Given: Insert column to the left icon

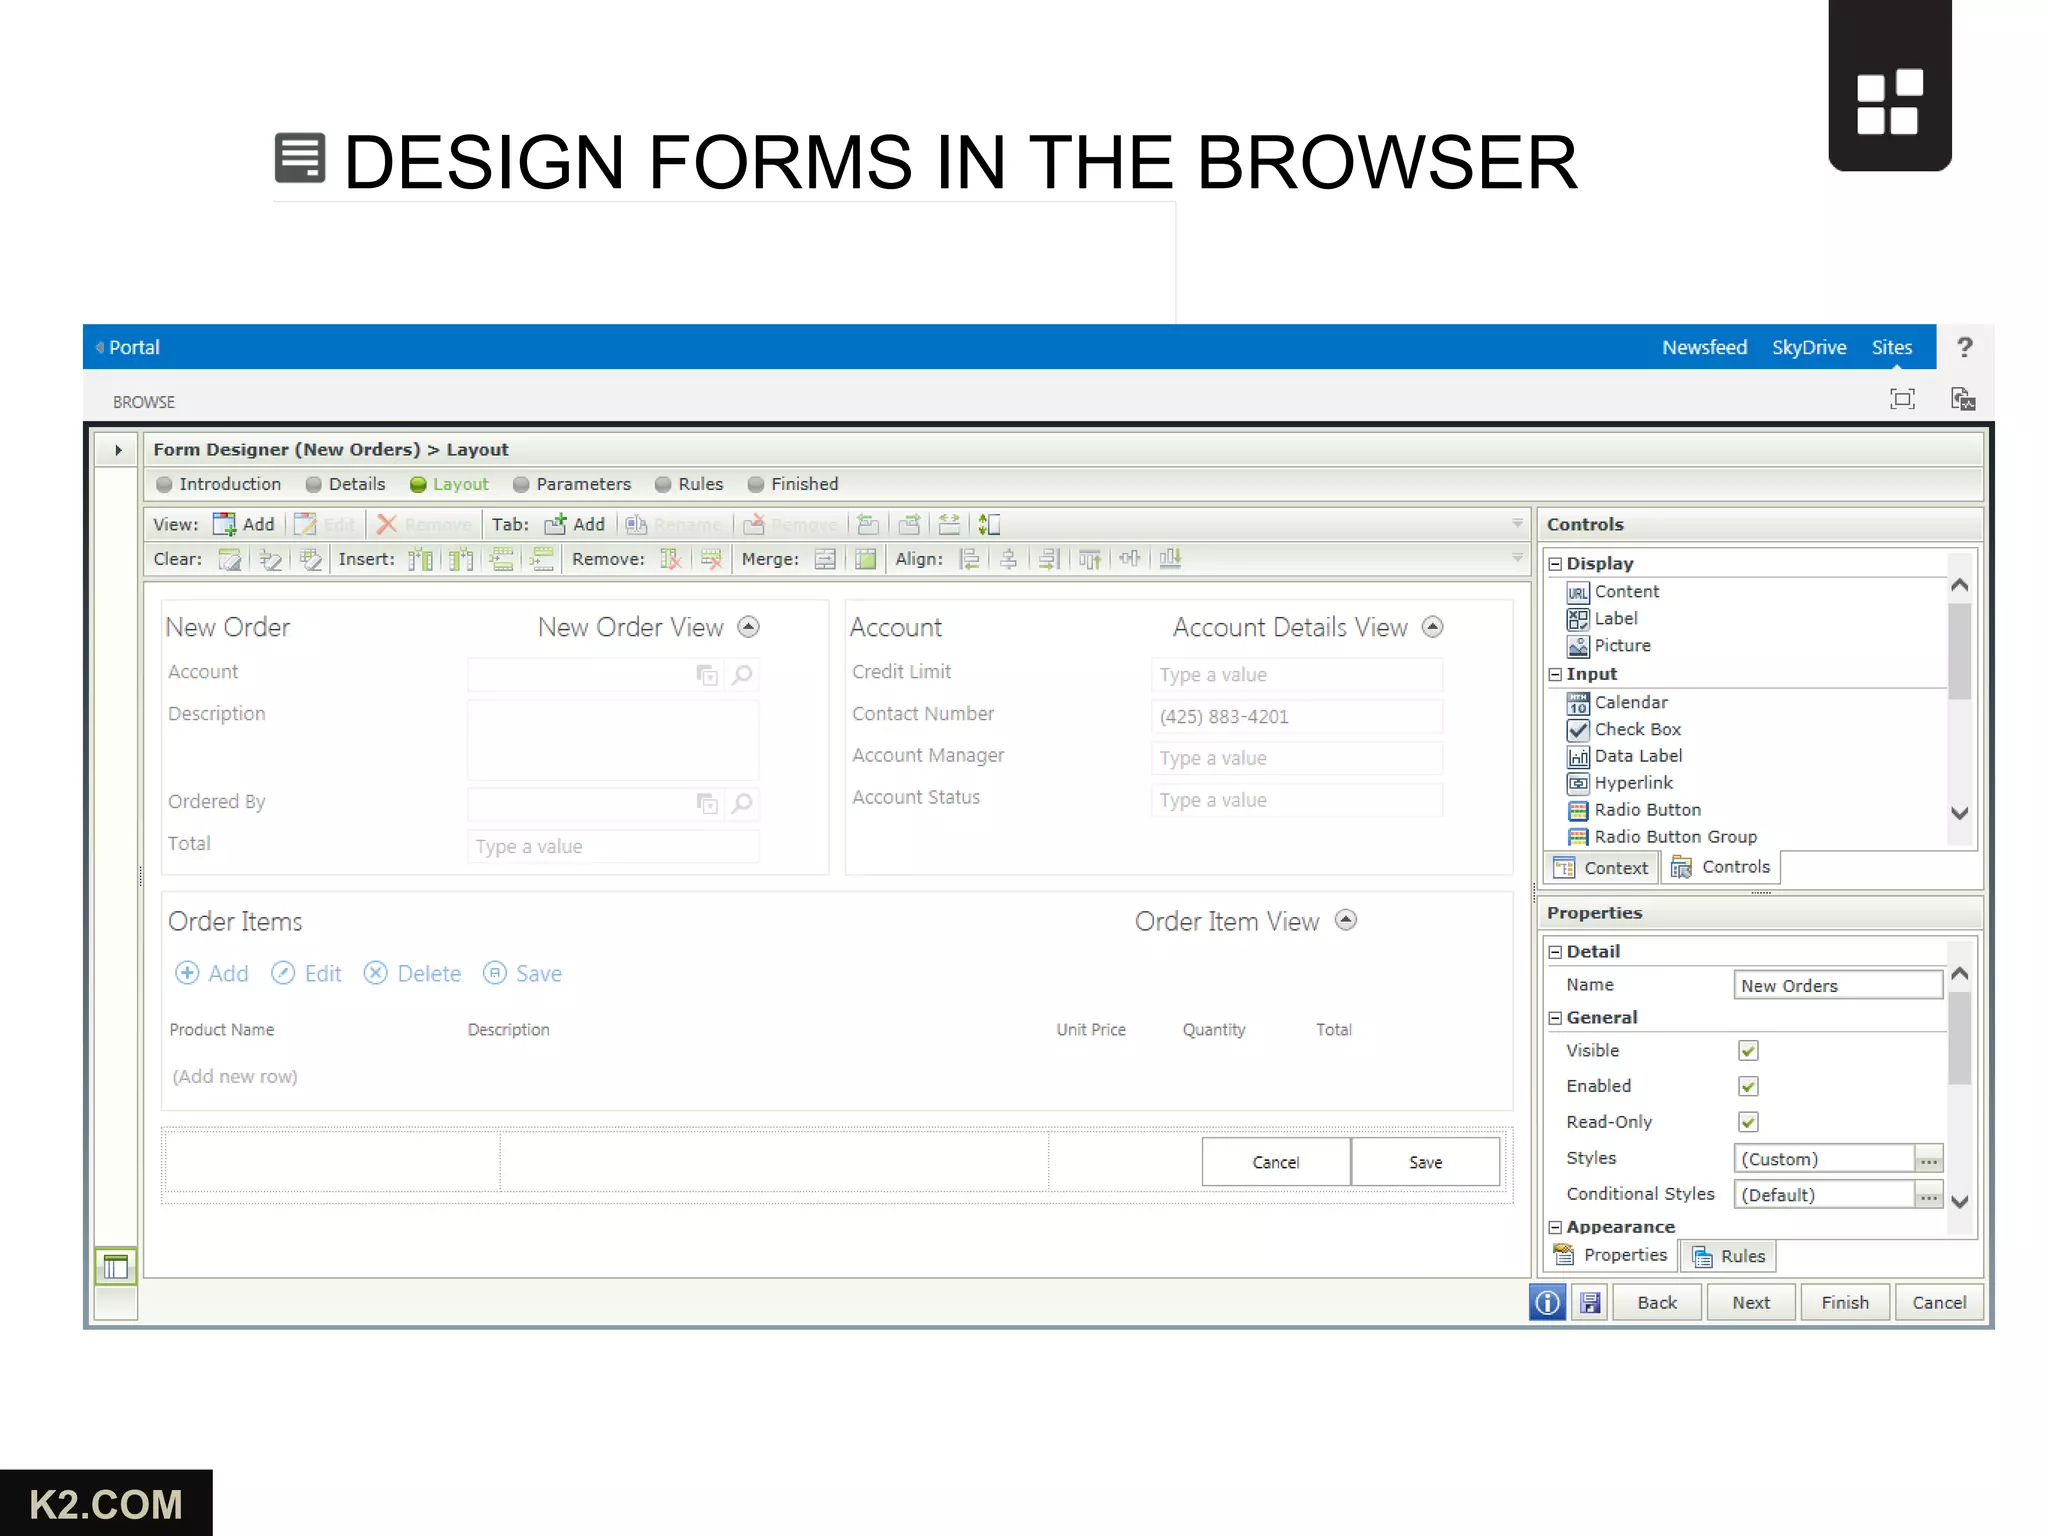Looking at the screenshot, I should (x=420, y=559).
